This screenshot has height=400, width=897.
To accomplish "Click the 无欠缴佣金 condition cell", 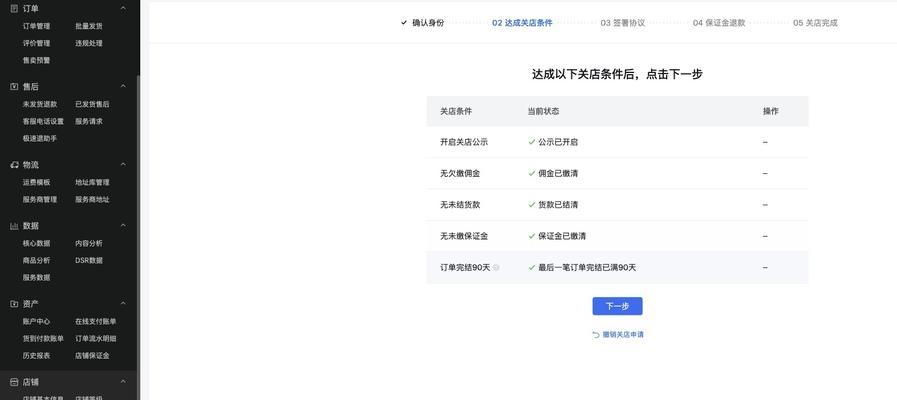I will tap(460, 173).
